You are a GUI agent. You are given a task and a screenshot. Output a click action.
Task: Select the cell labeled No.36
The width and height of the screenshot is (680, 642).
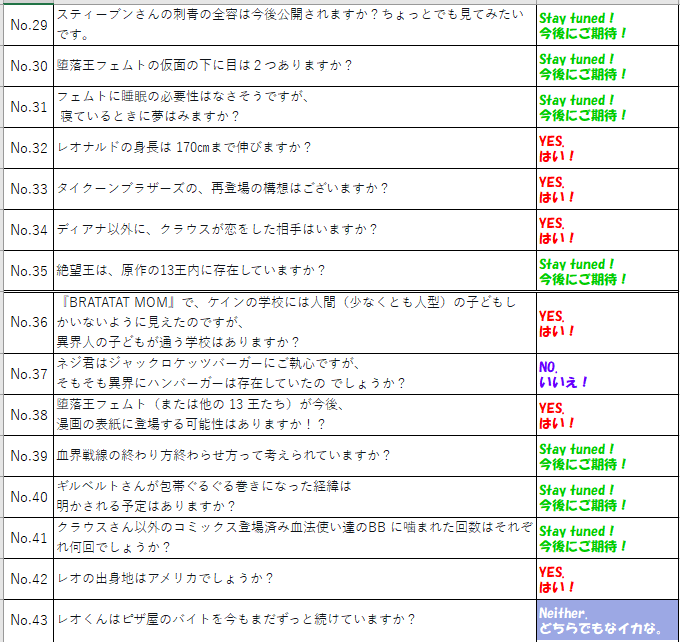tap(29, 322)
